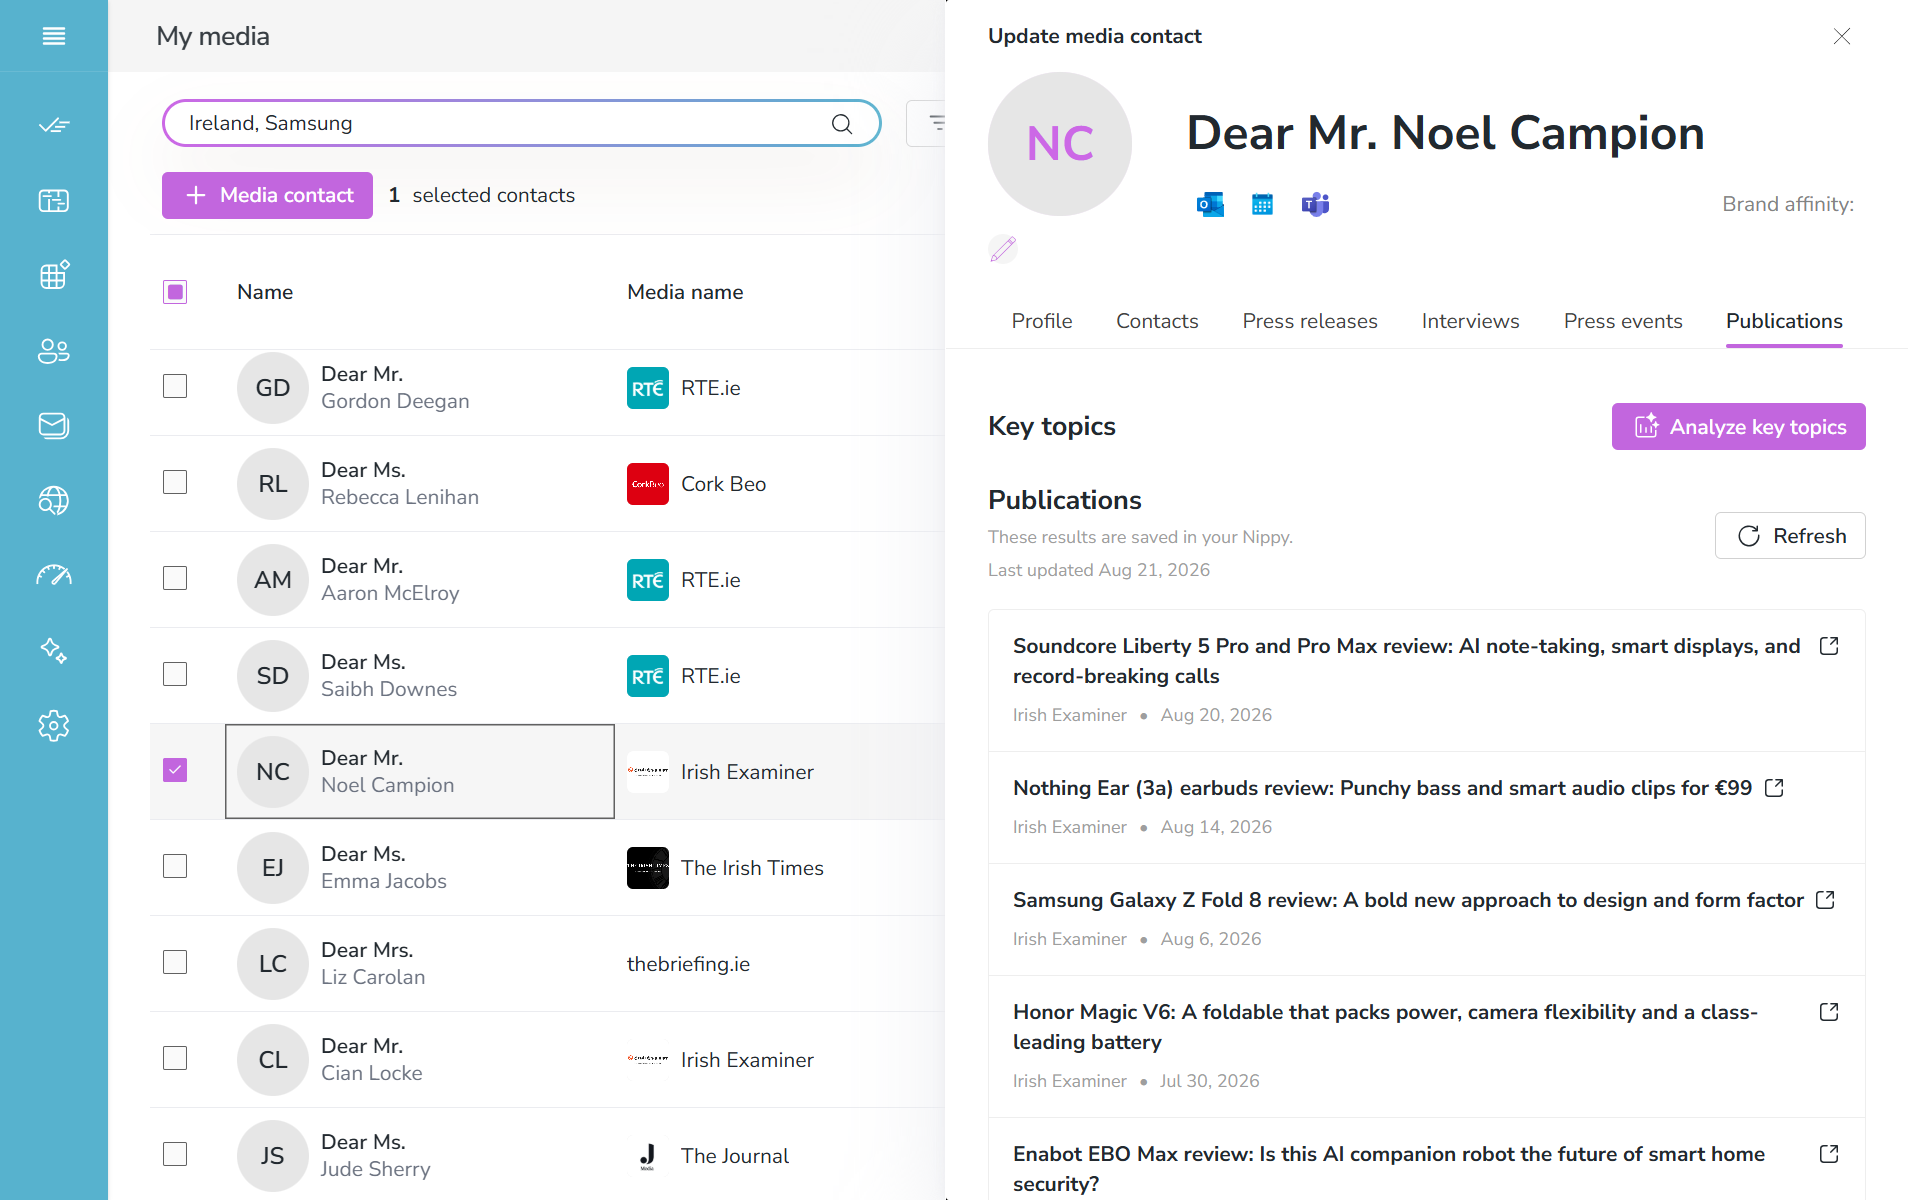Check the Emma Jacobs checkbox
Screen dimensions: 1910x1200
(x=175, y=866)
